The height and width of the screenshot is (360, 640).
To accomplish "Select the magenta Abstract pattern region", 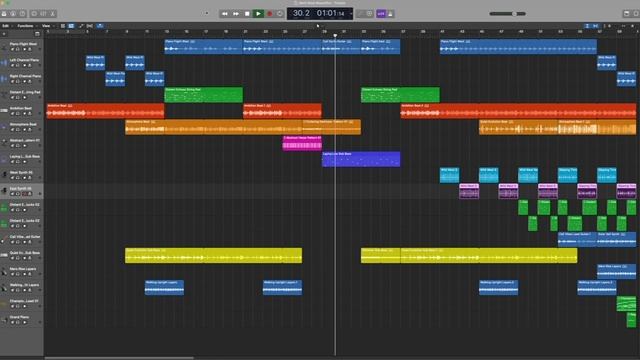I will coord(302,143).
